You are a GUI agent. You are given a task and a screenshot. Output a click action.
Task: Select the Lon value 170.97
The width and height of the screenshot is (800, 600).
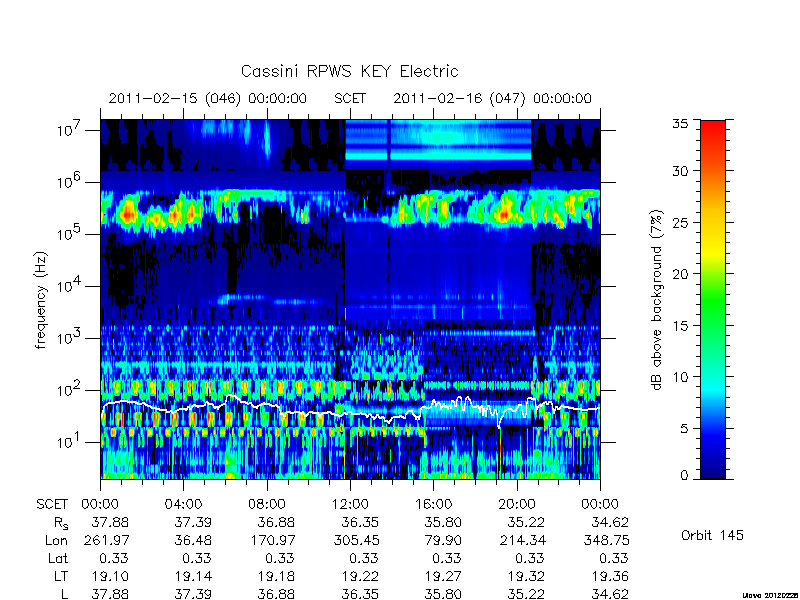[272, 540]
